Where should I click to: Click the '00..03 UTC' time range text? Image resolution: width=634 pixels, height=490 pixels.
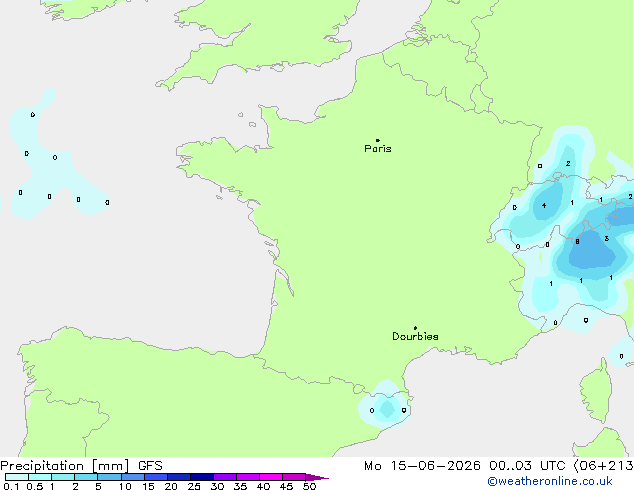527,466
